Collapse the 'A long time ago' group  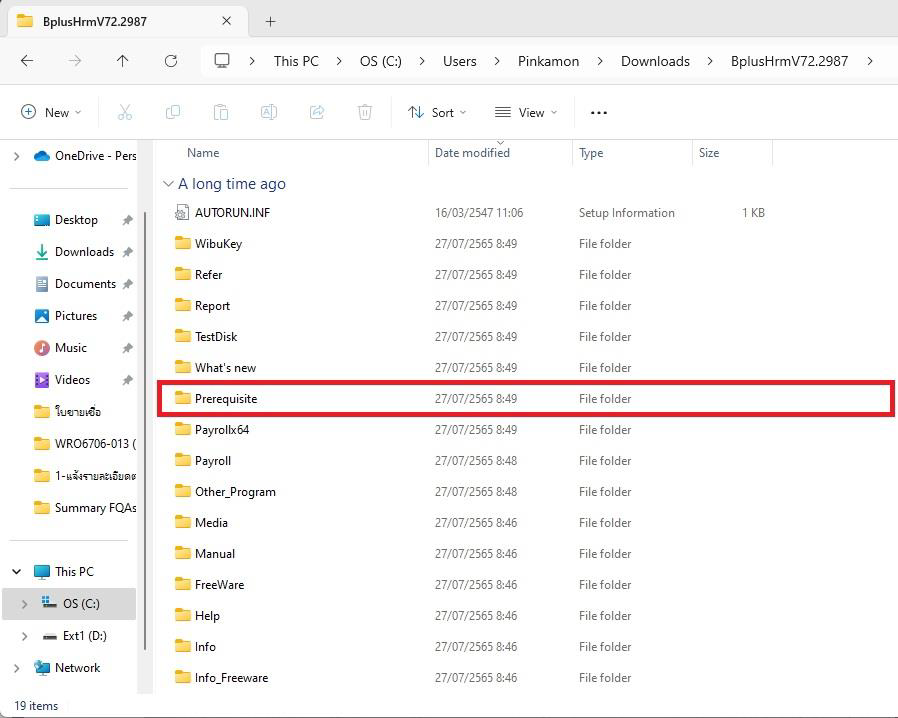168,184
